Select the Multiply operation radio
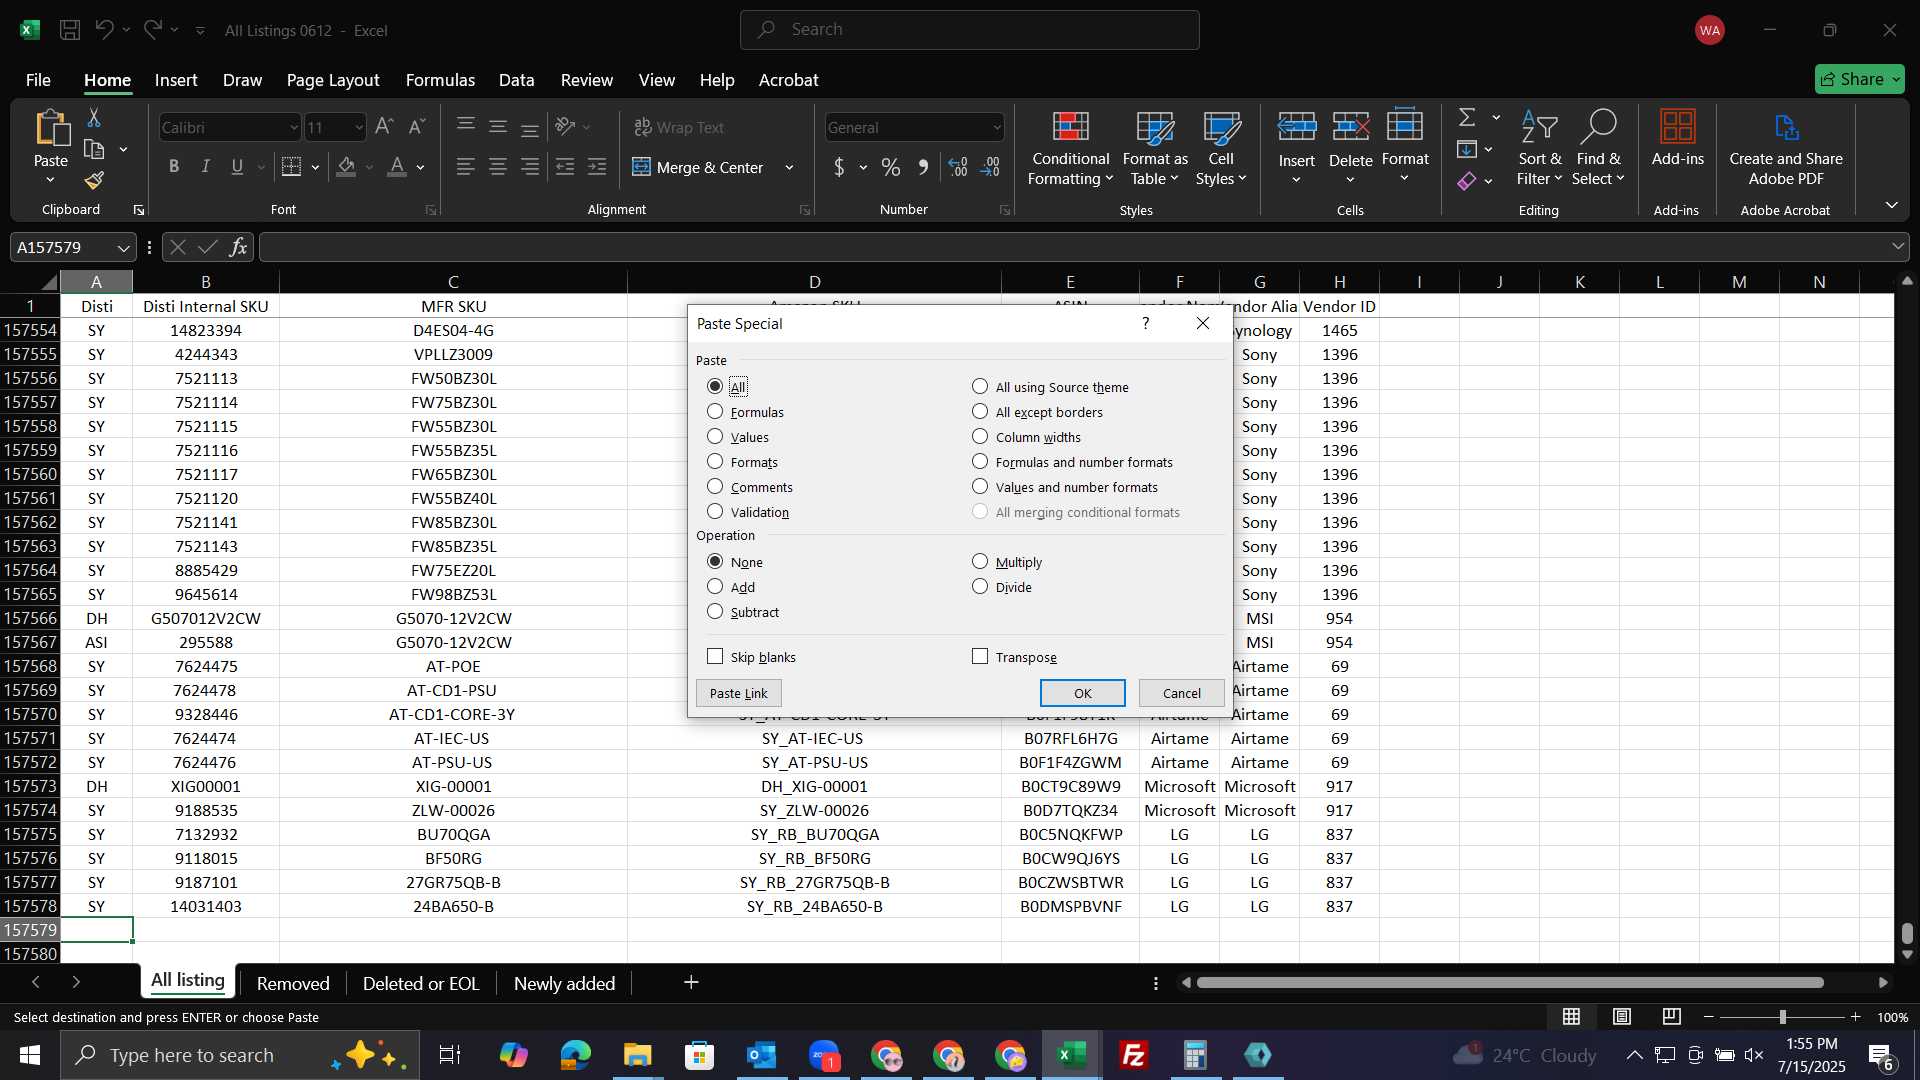 [1007, 562]
